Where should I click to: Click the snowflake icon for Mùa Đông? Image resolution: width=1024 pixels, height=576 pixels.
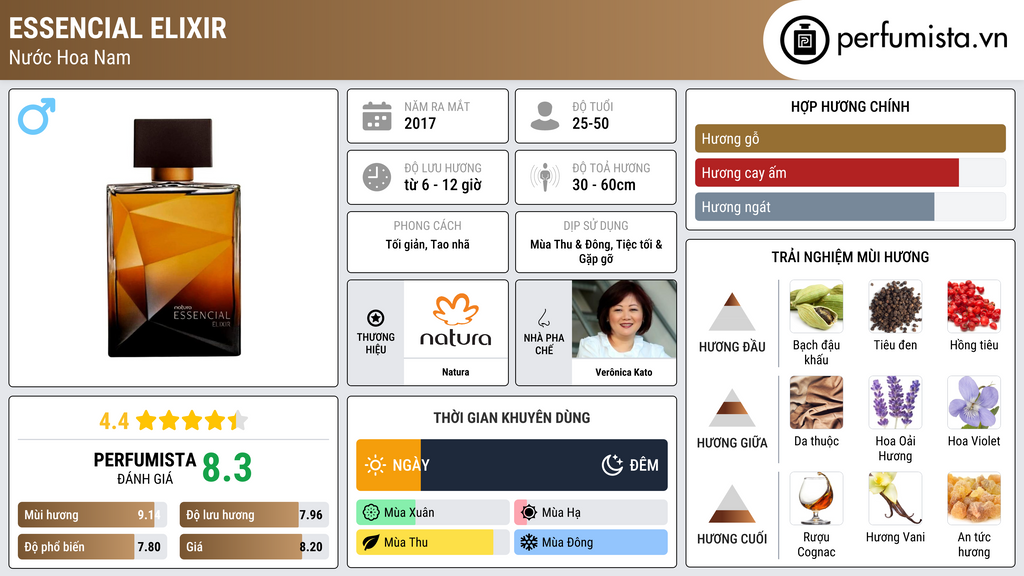click(x=529, y=543)
